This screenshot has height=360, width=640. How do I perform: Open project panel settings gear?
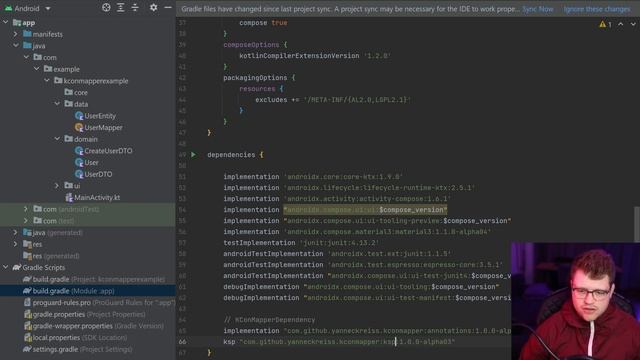[153, 7]
